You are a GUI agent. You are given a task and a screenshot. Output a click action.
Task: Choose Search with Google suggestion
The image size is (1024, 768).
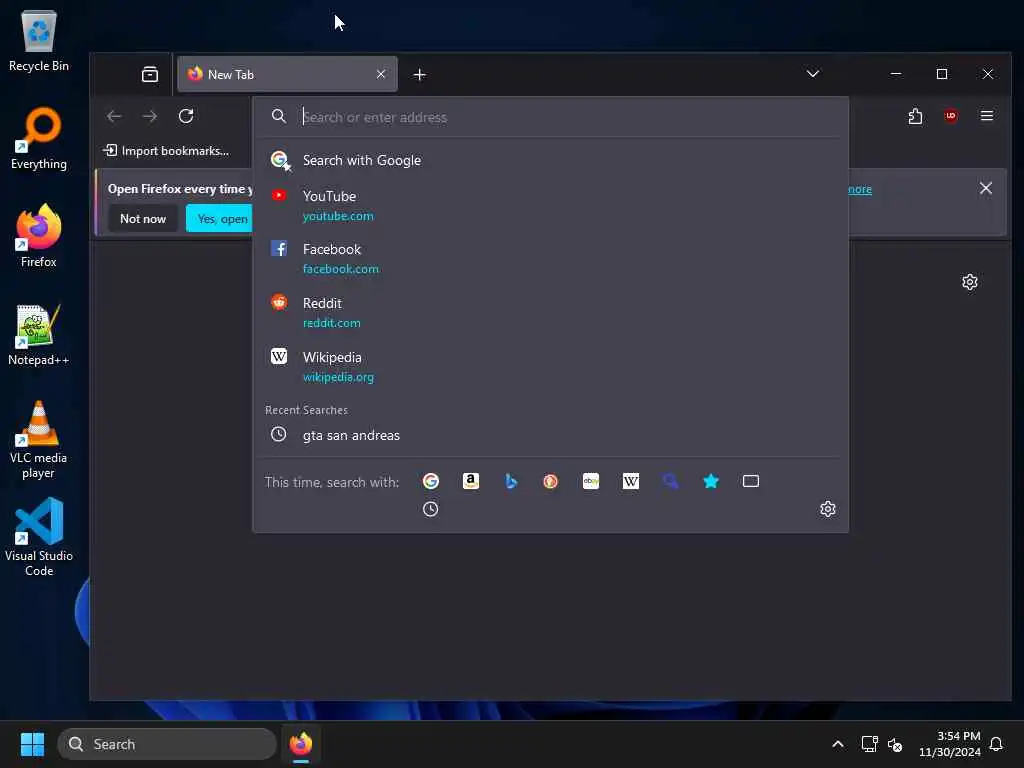[x=550, y=160]
